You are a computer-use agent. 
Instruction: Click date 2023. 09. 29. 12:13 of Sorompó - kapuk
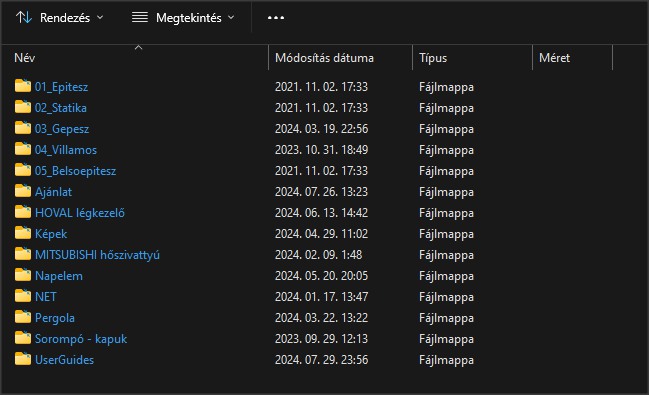[x=322, y=339]
